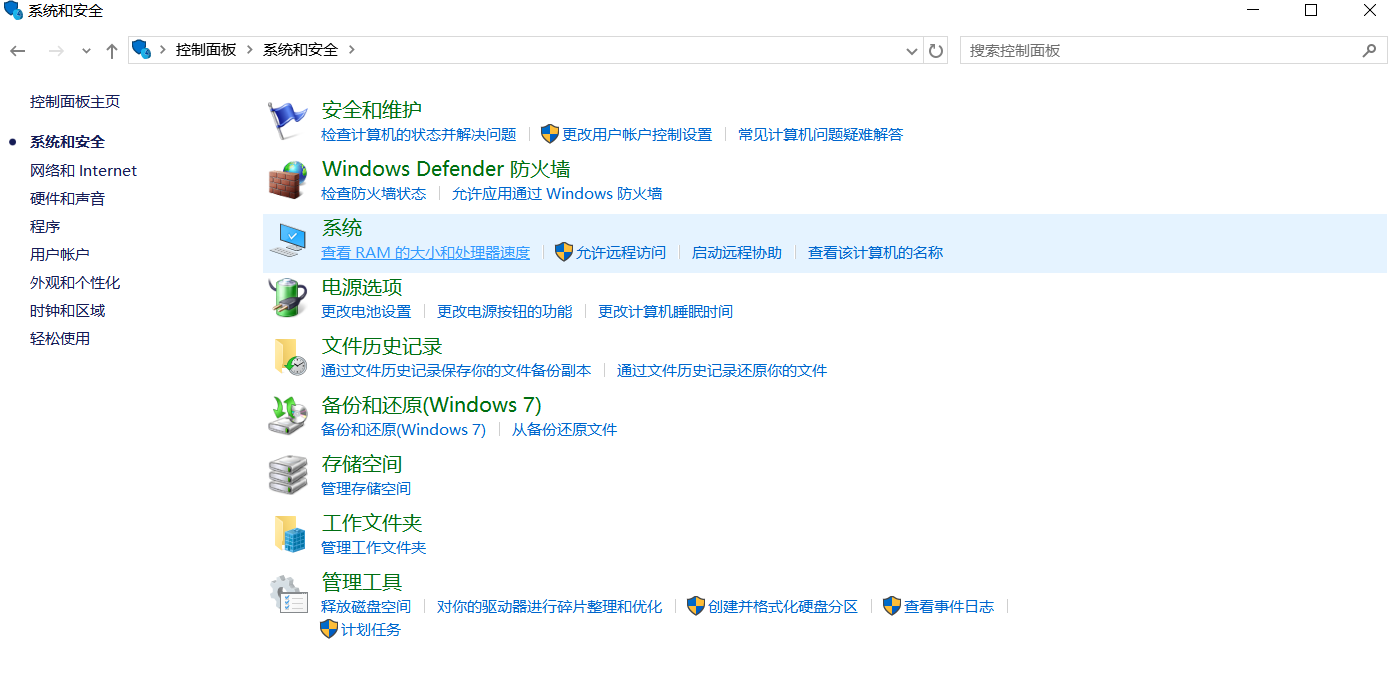Open 程序 category in sidebar
Viewport: 1397px width, 682px height.
45,227
